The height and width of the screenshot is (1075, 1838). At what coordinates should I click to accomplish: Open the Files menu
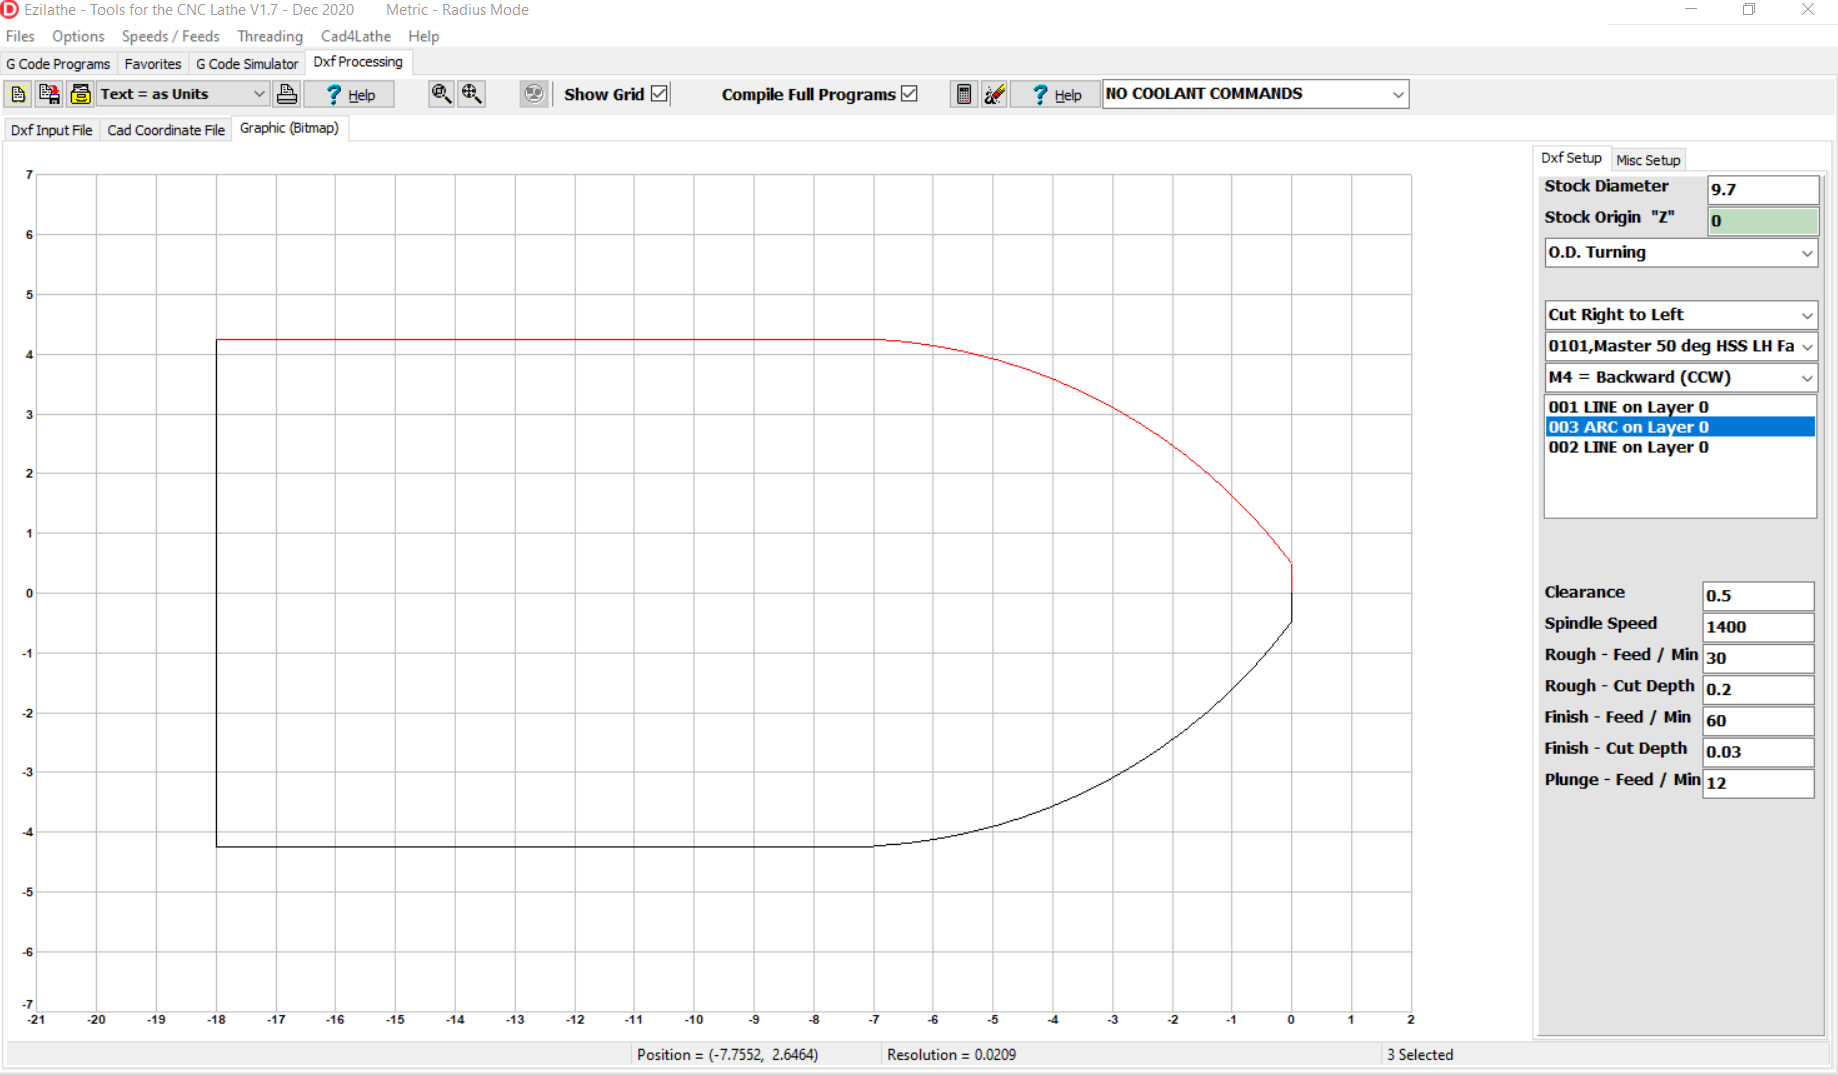(20, 36)
